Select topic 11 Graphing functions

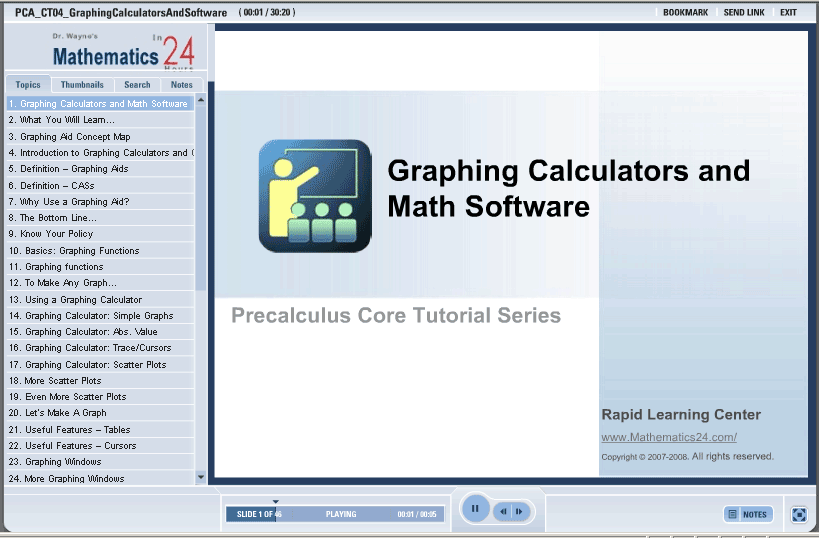(100, 267)
